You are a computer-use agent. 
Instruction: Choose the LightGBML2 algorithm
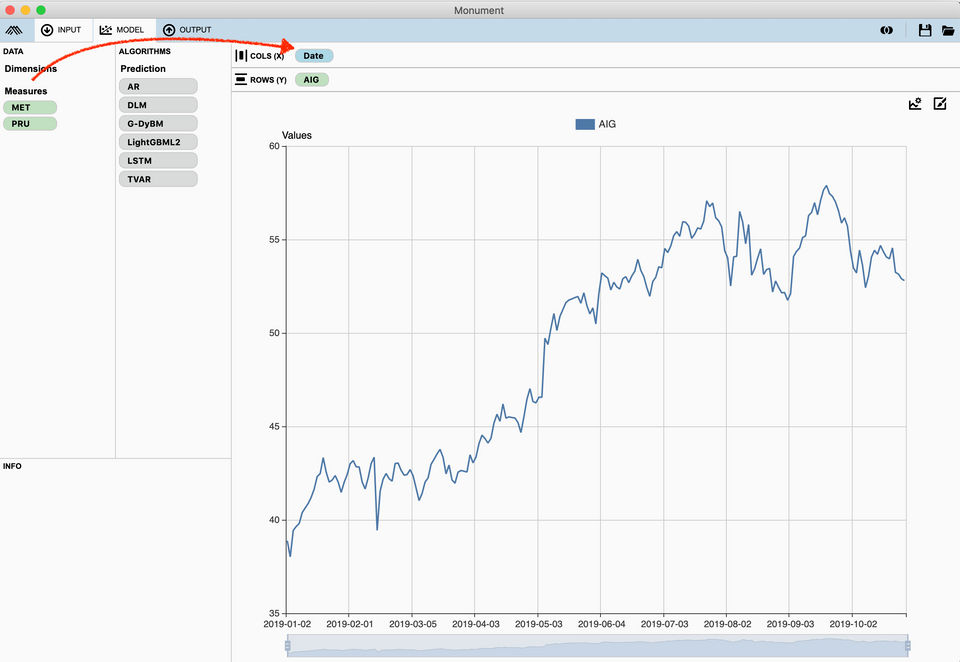click(x=158, y=142)
